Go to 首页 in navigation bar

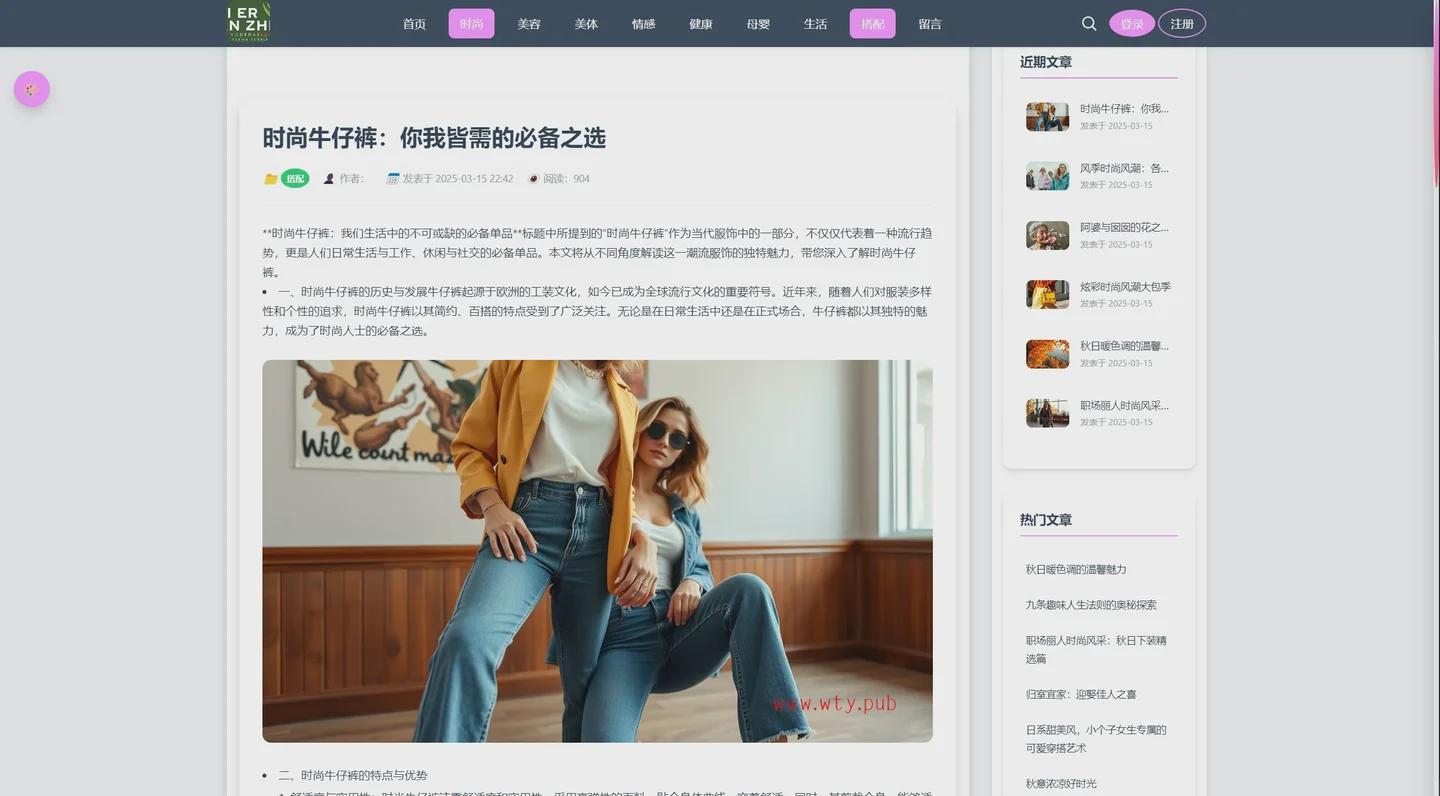click(x=414, y=24)
